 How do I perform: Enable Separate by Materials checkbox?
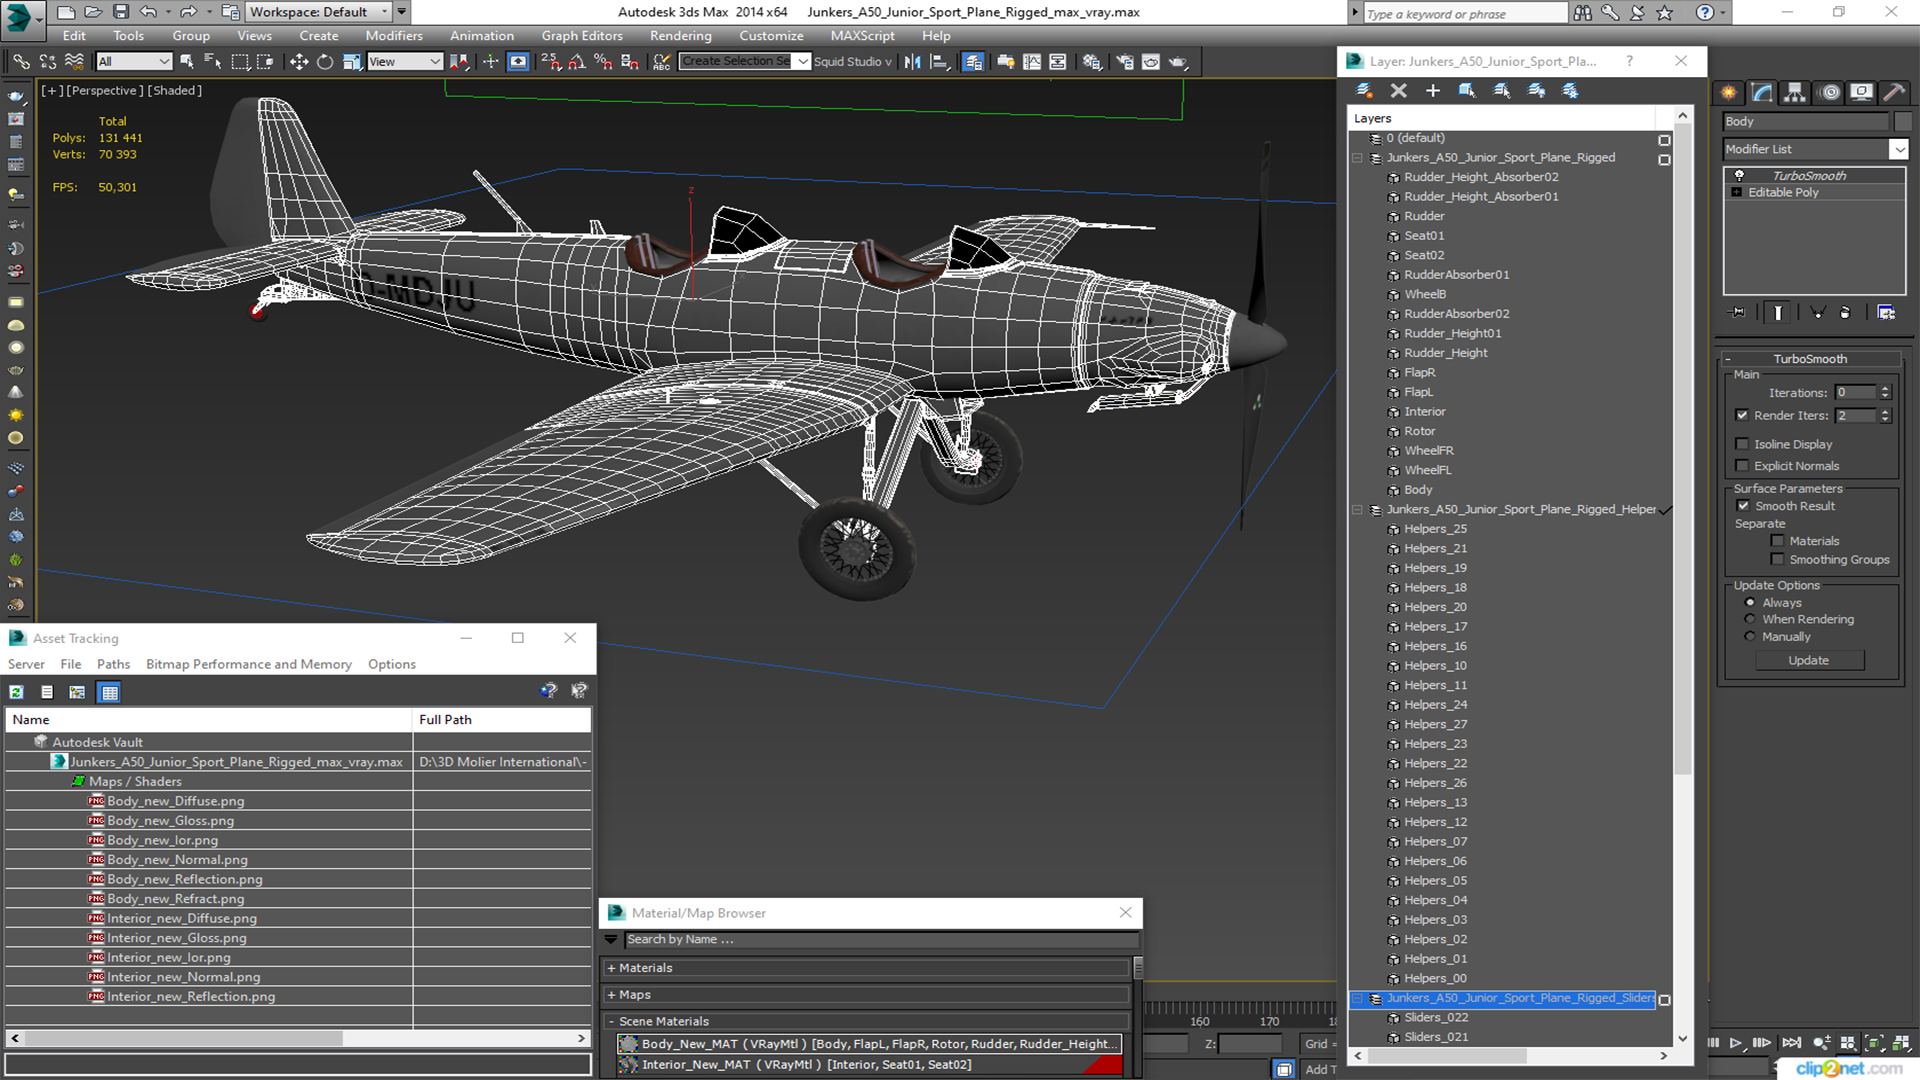tap(1777, 541)
